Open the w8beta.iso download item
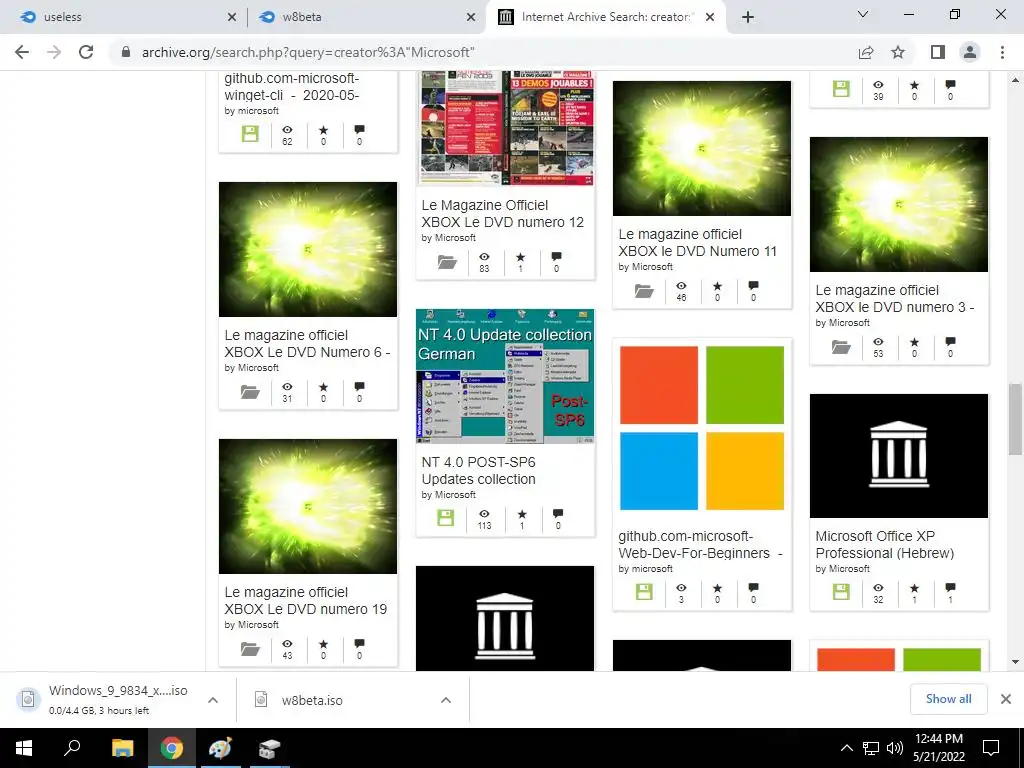 312,700
